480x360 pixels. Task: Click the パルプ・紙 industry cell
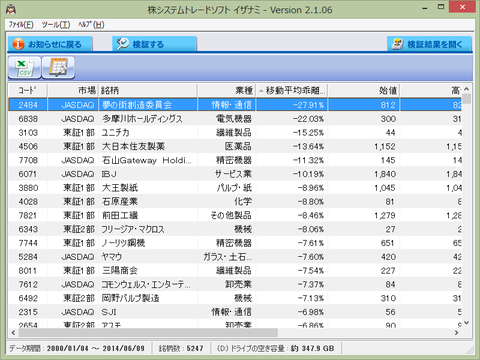coord(234,188)
